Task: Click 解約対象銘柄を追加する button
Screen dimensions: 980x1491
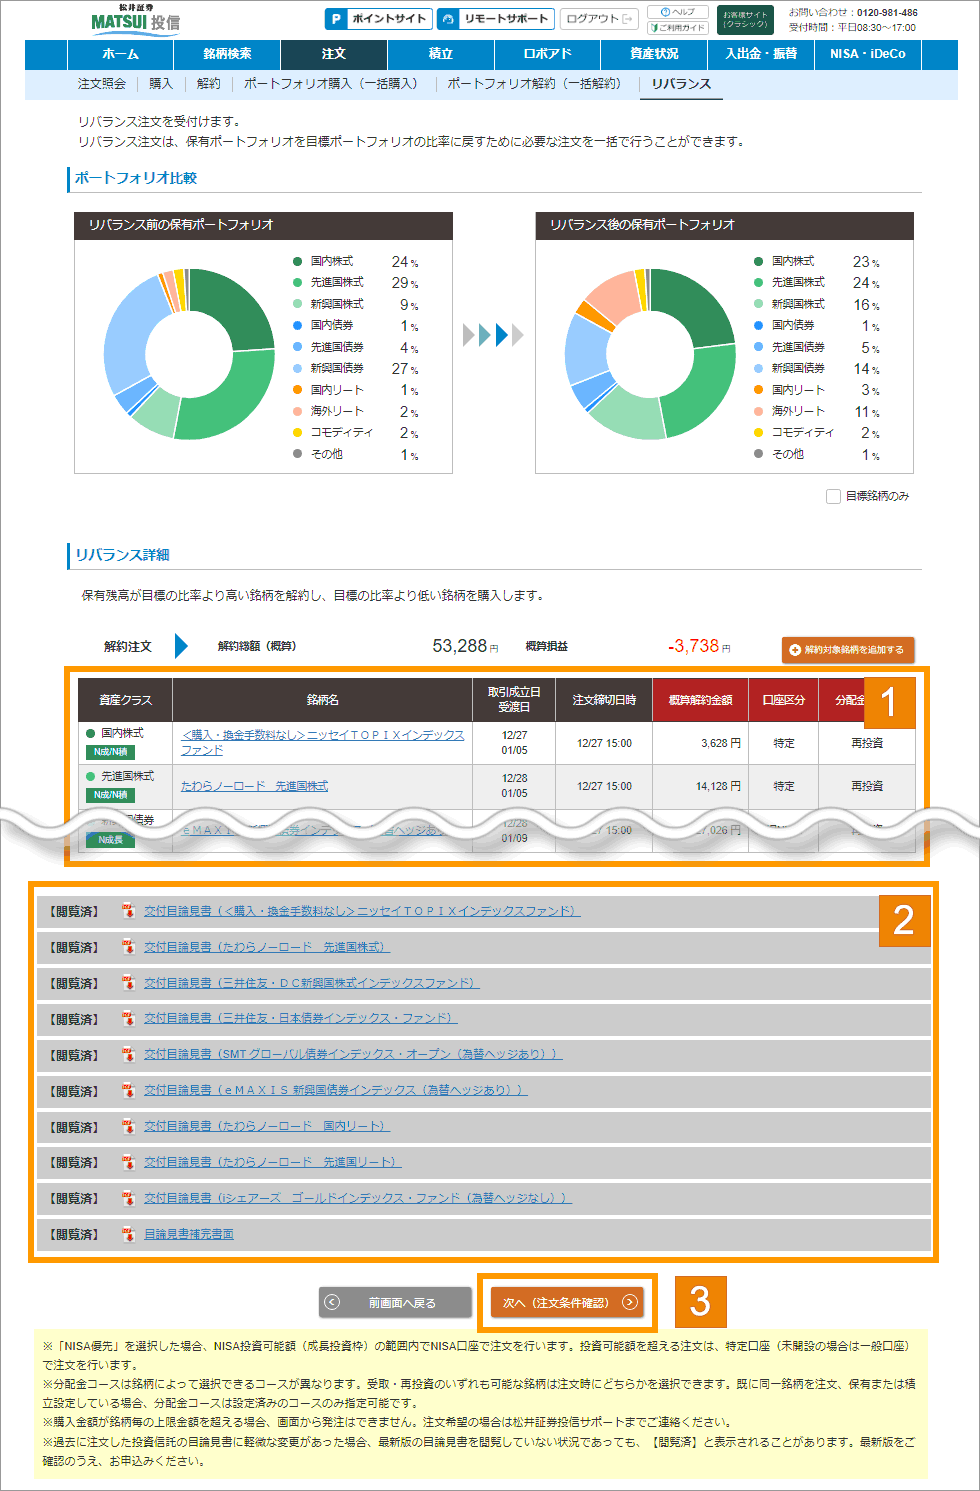Action: click(848, 650)
